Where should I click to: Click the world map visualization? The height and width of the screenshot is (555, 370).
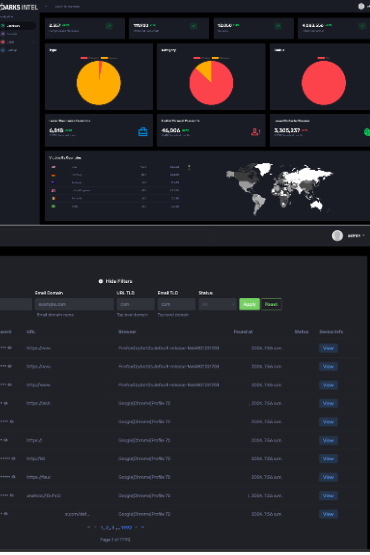(x=280, y=188)
